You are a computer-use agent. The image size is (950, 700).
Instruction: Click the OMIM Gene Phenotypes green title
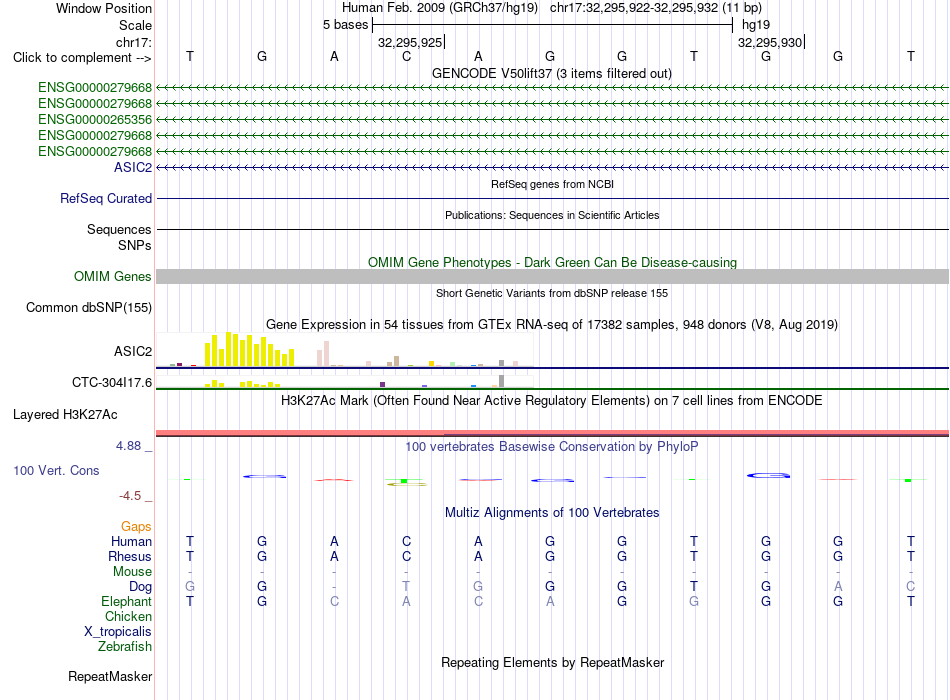552,262
